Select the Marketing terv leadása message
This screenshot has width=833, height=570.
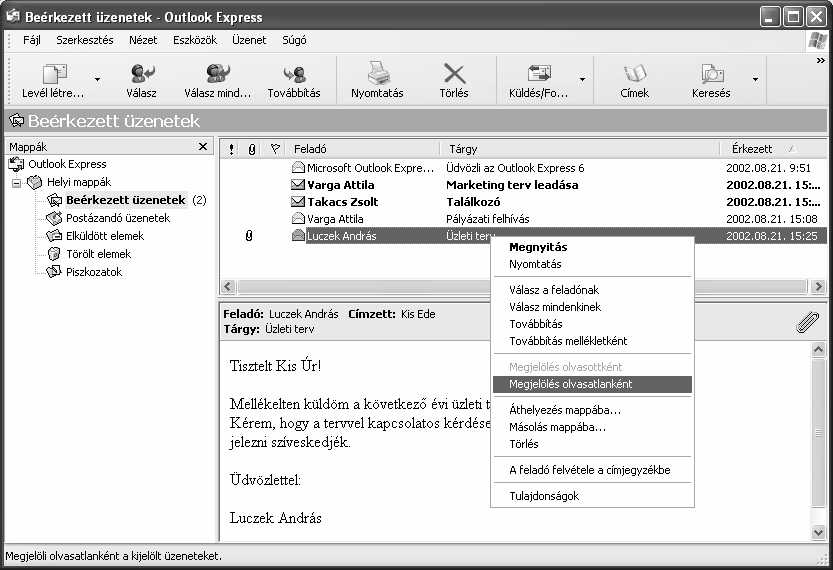(523, 185)
